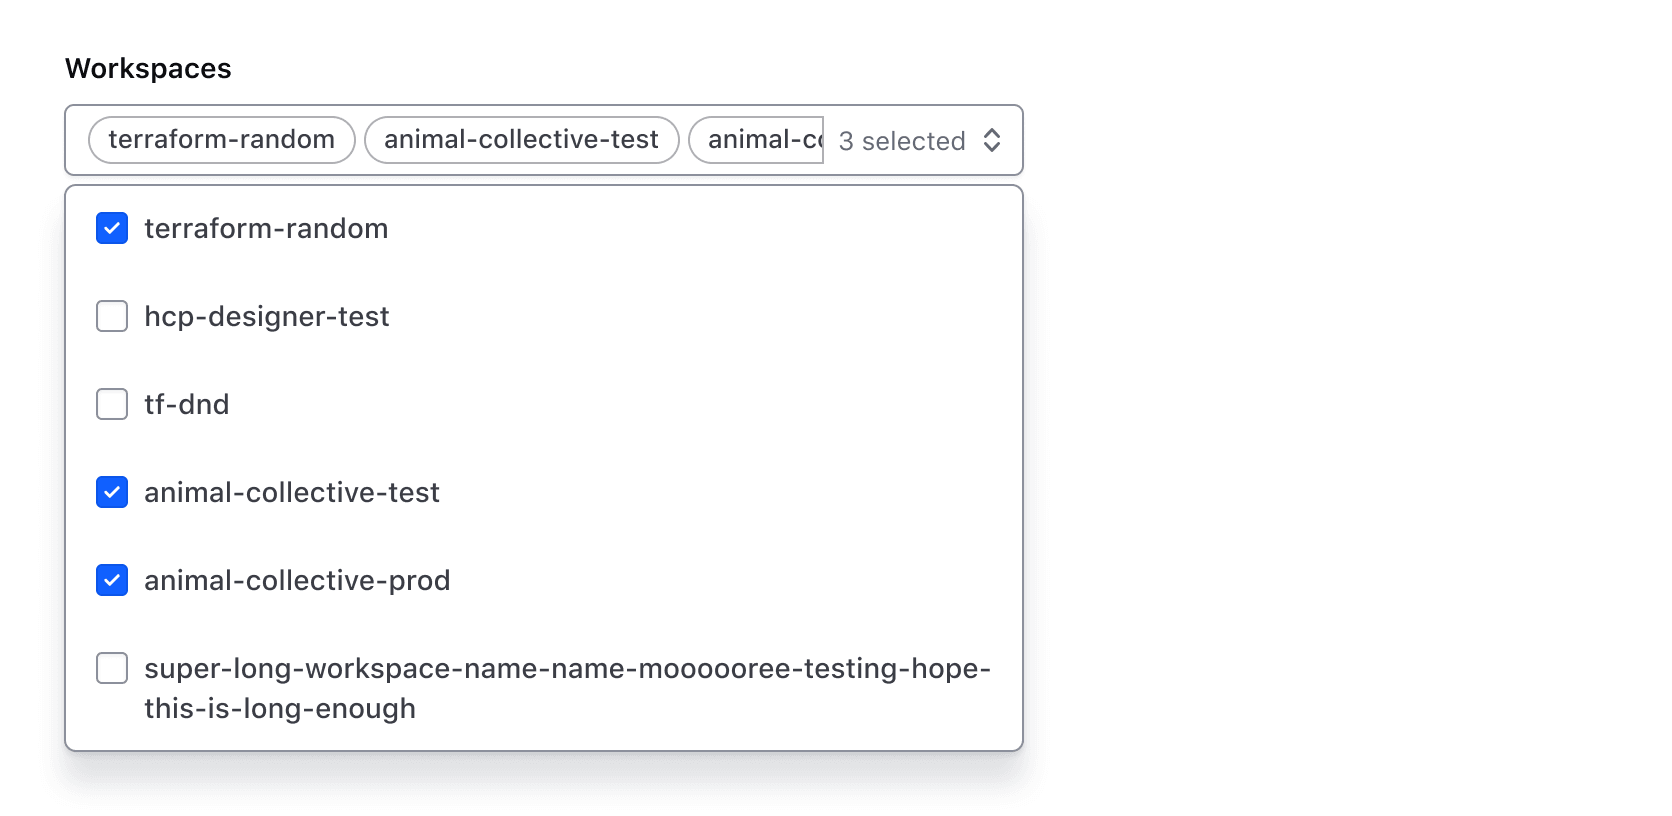Disable the animal-collective-prod checkbox
The height and width of the screenshot is (816, 1672).
pyautogui.click(x=111, y=580)
